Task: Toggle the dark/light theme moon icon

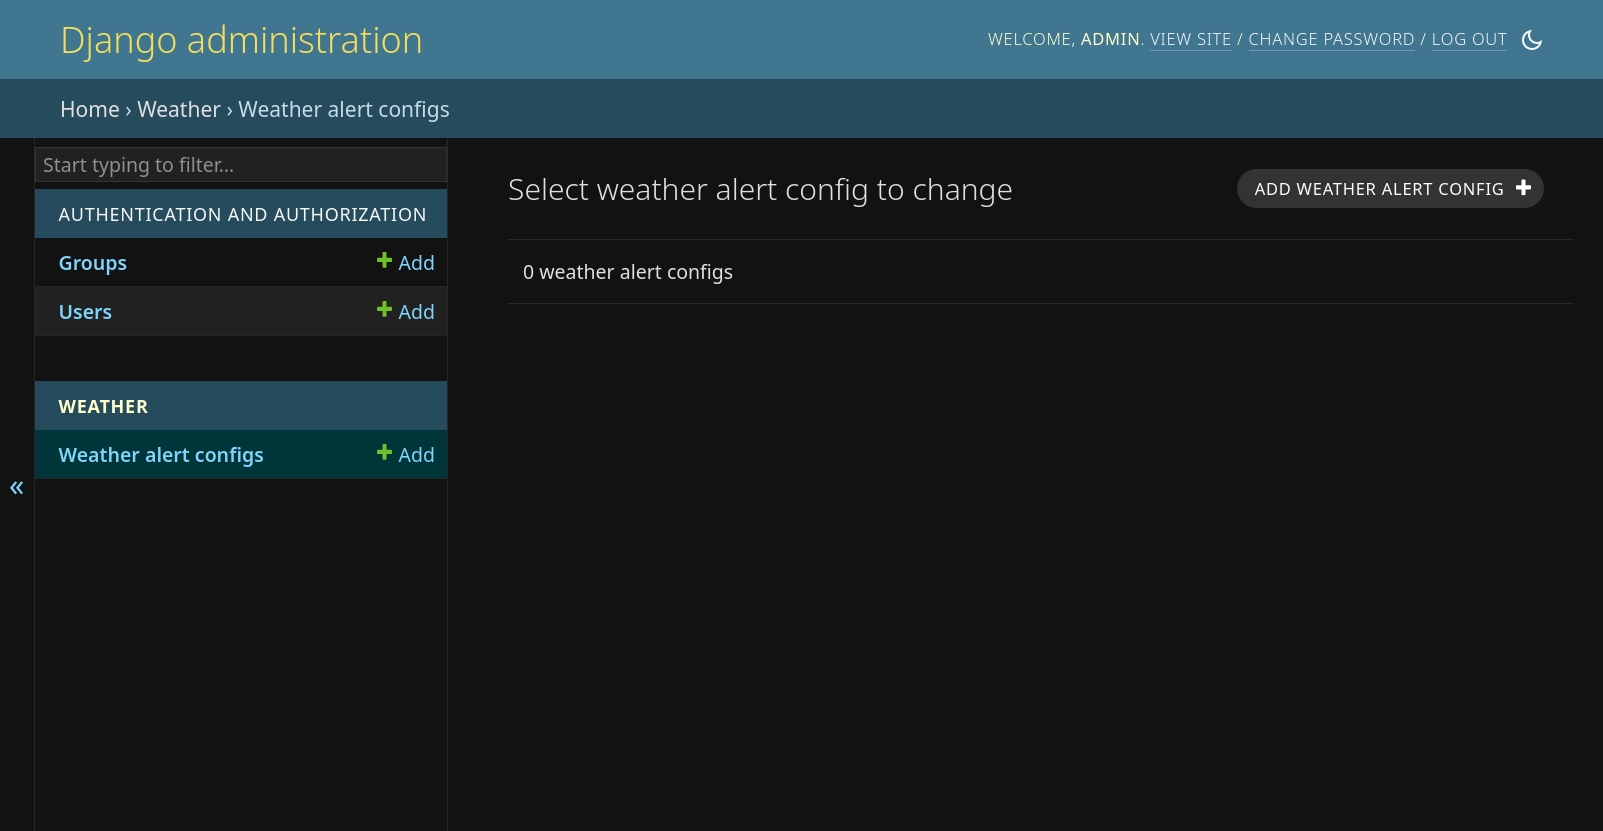Action: pyautogui.click(x=1532, y=40)
